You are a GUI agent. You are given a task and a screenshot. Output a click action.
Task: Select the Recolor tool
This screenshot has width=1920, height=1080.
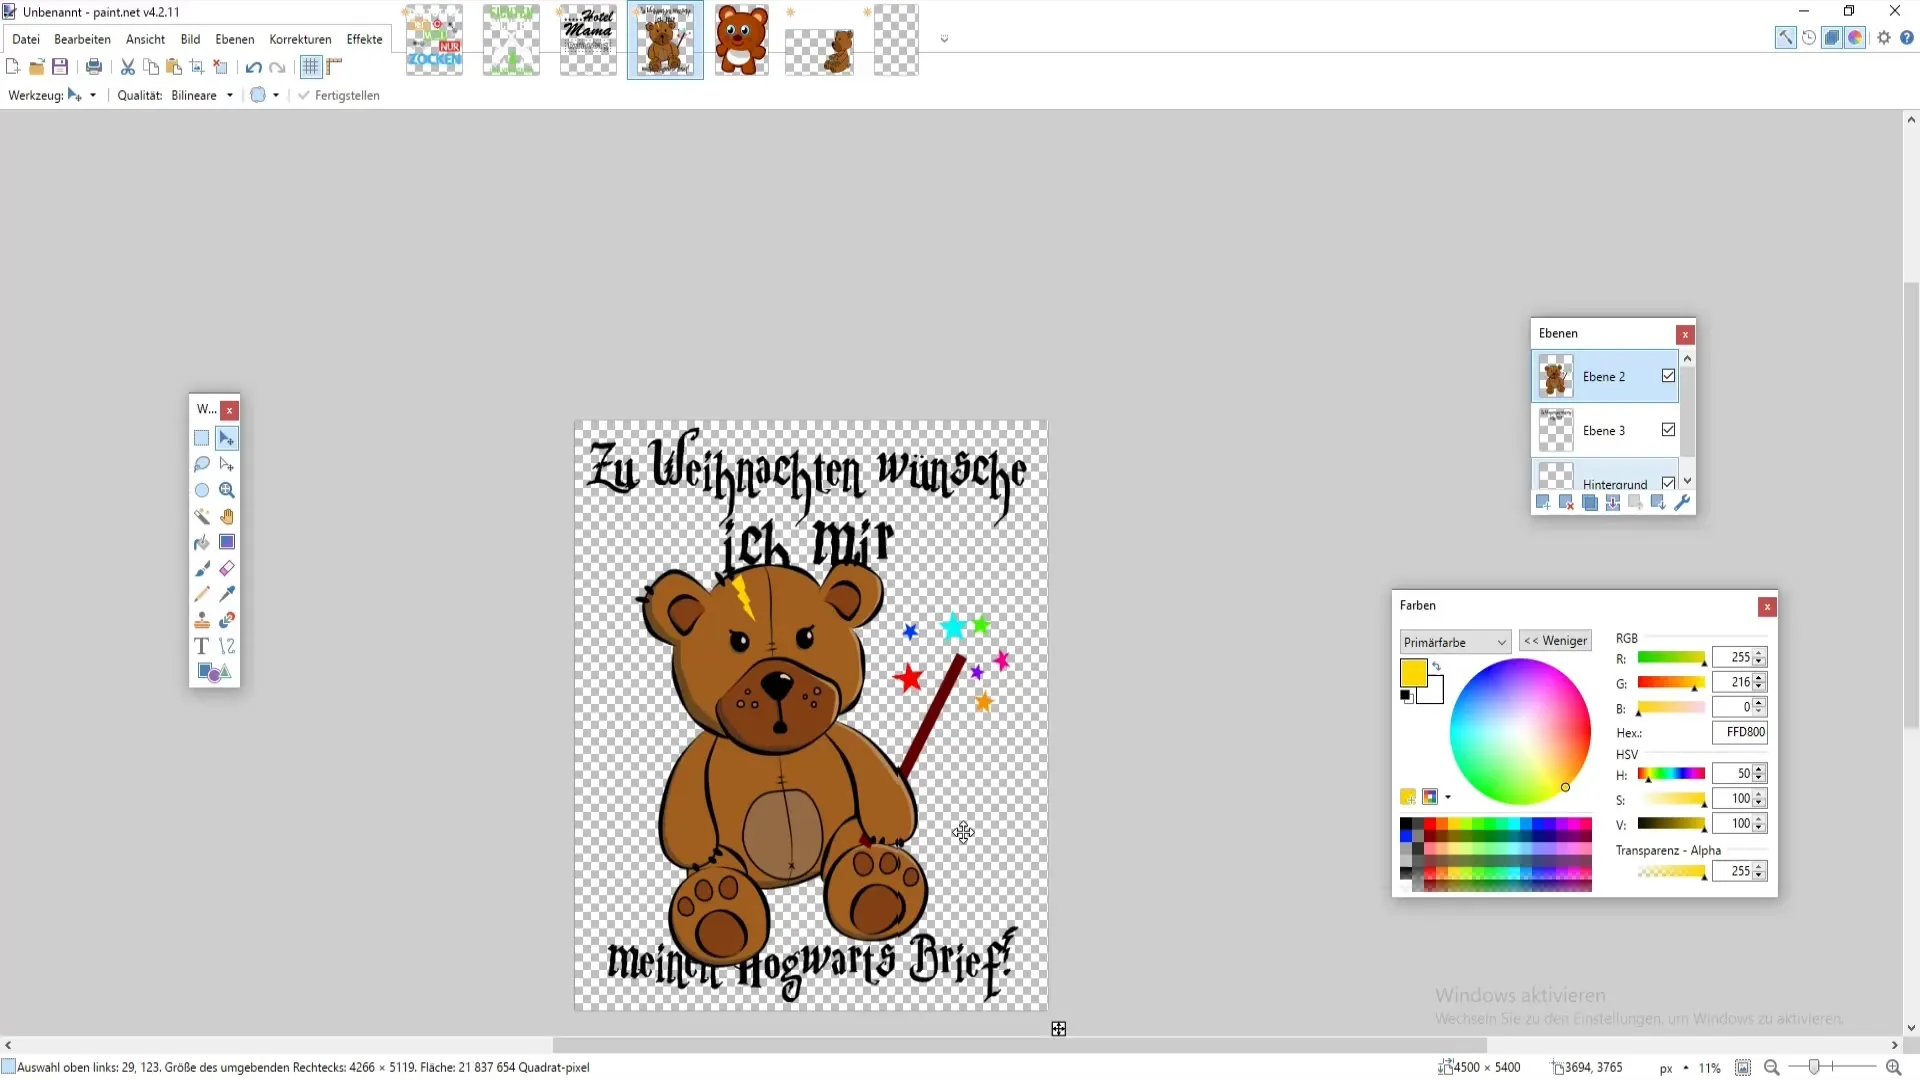[x=227, y=620]
